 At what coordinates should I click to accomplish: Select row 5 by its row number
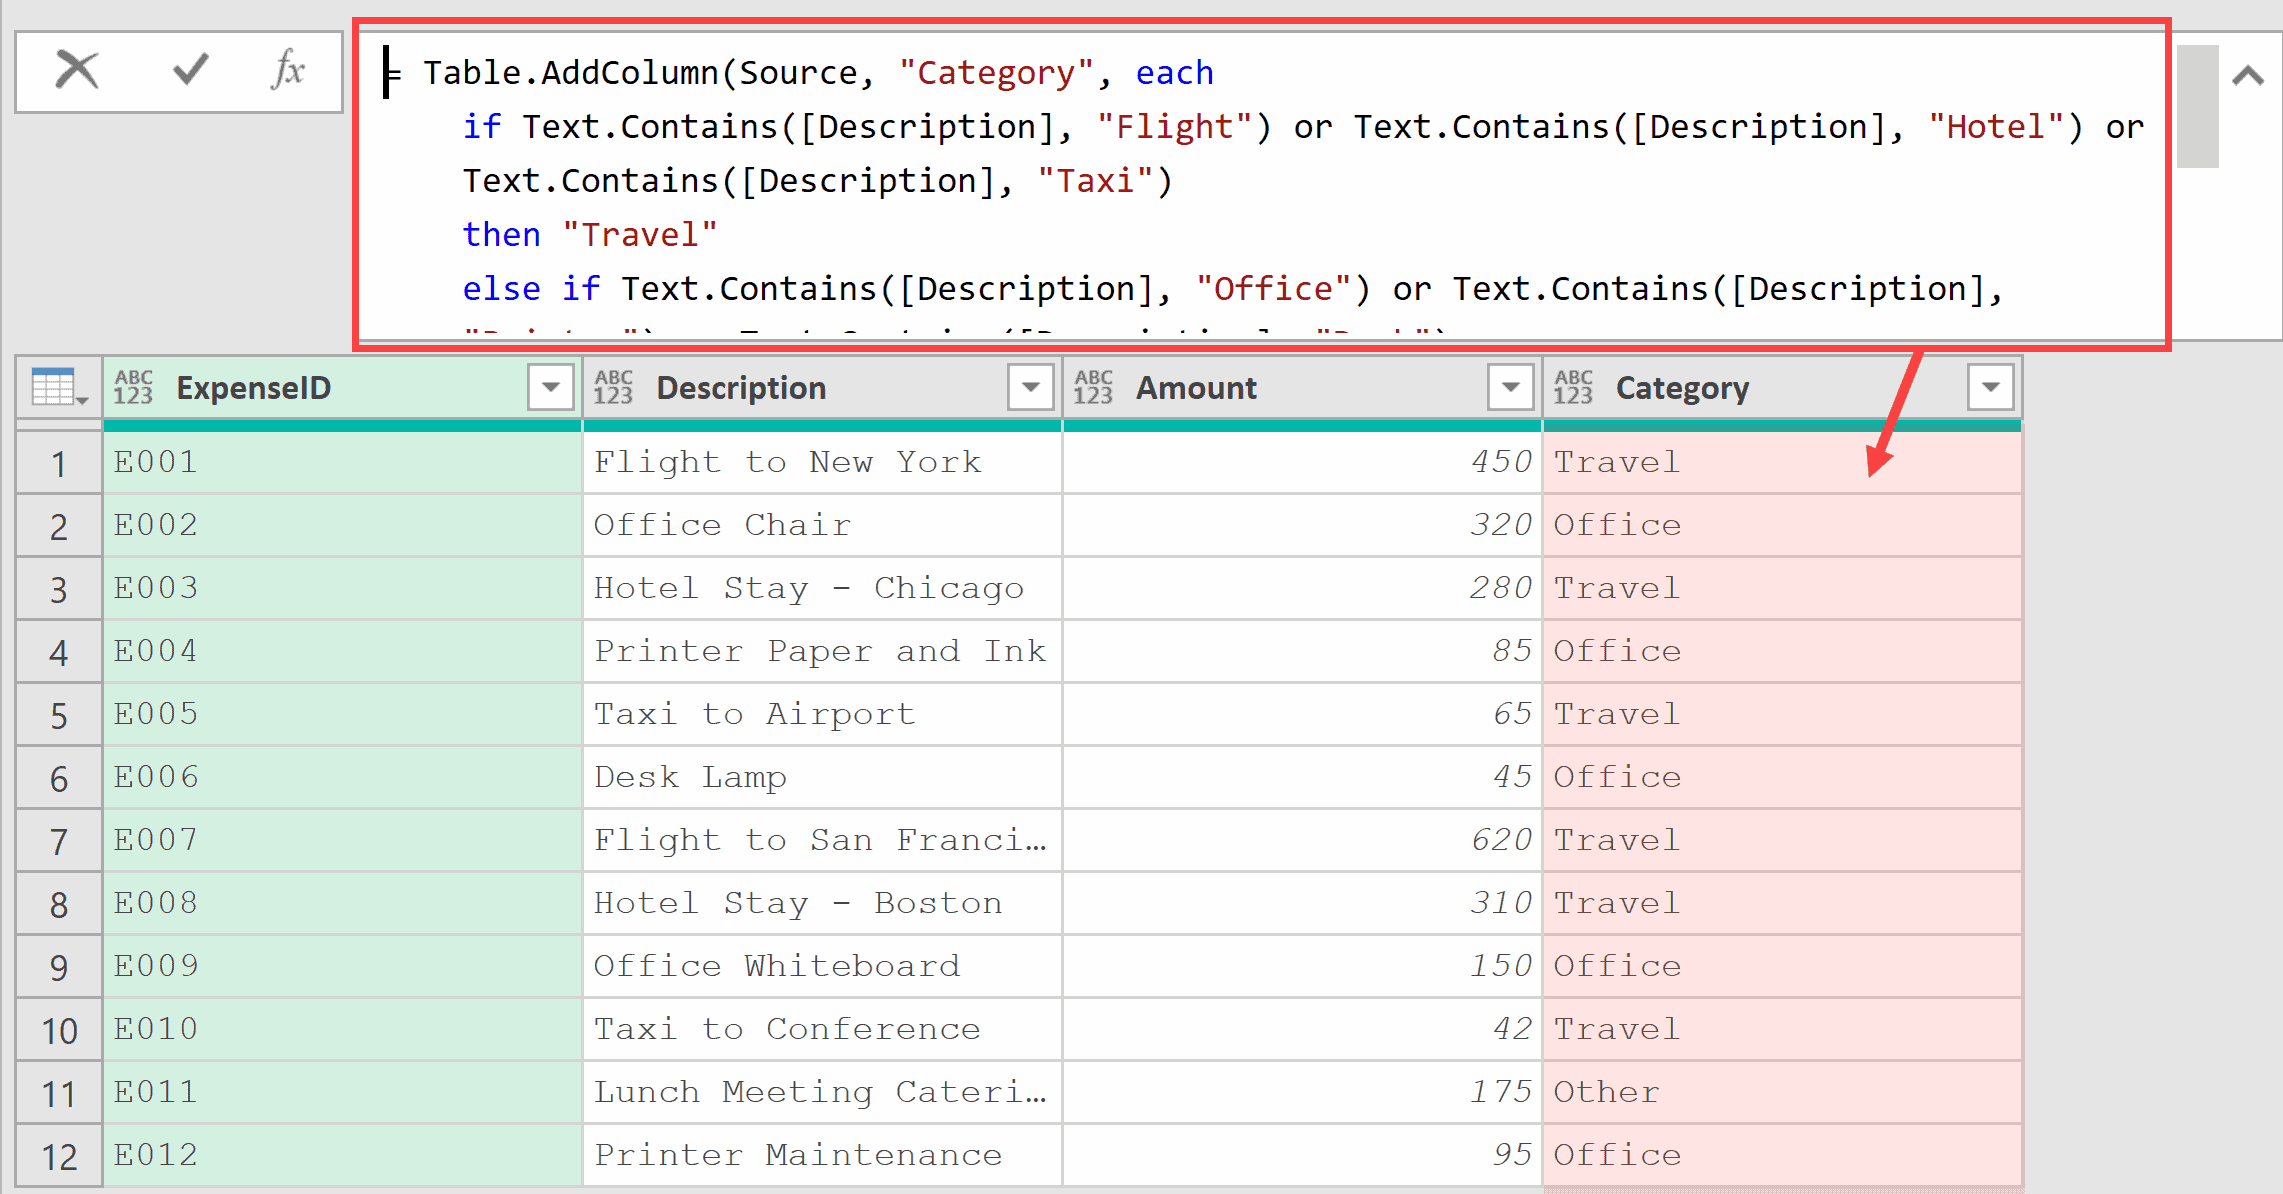point(58,714)
